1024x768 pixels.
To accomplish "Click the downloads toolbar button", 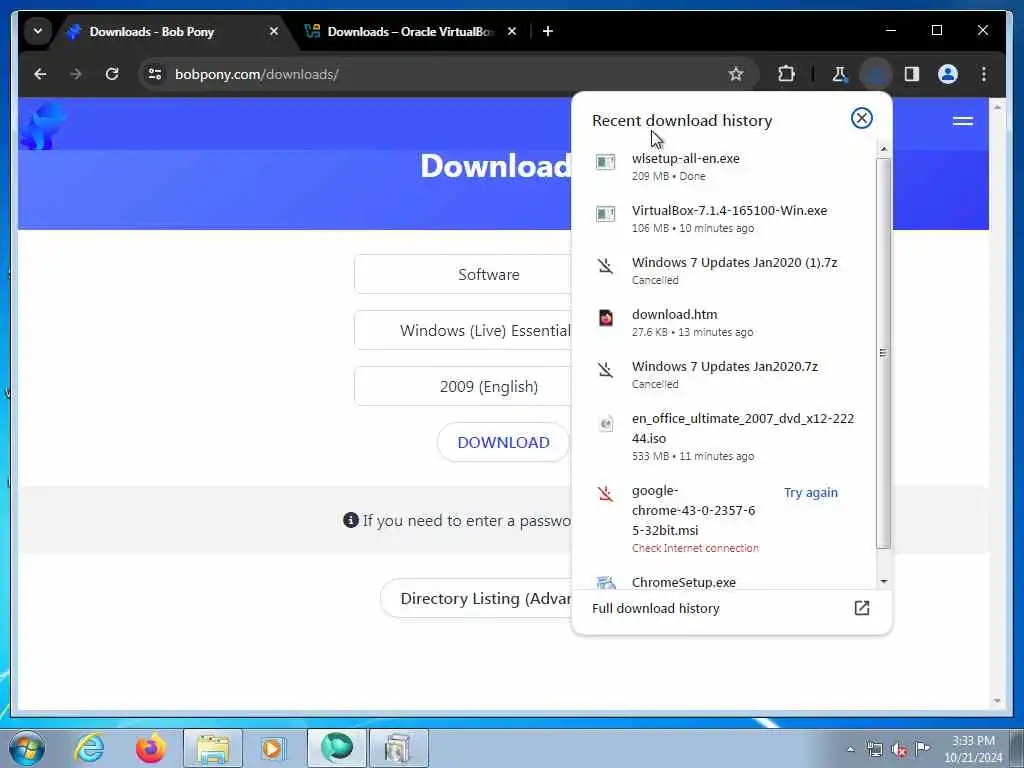I will 876,74.
